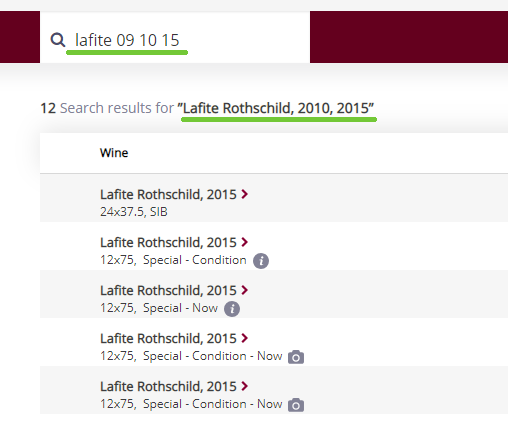Image resolution: width=514 pixels, height=429 pixels.
Task: Expand chevron next to 24x37.5 SIB Lafite 2015
Action: [245, 194]
